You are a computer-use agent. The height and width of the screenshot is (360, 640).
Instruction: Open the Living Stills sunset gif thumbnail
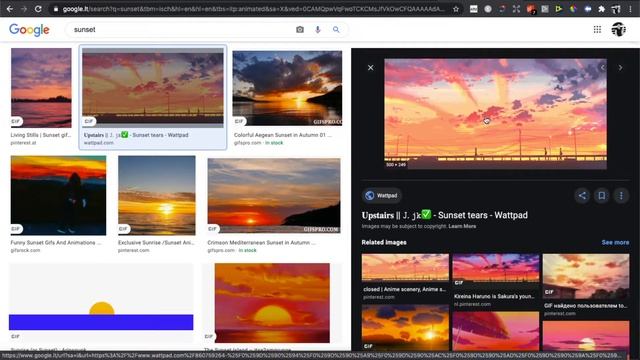pyautogui.click(x=41, y=88)
